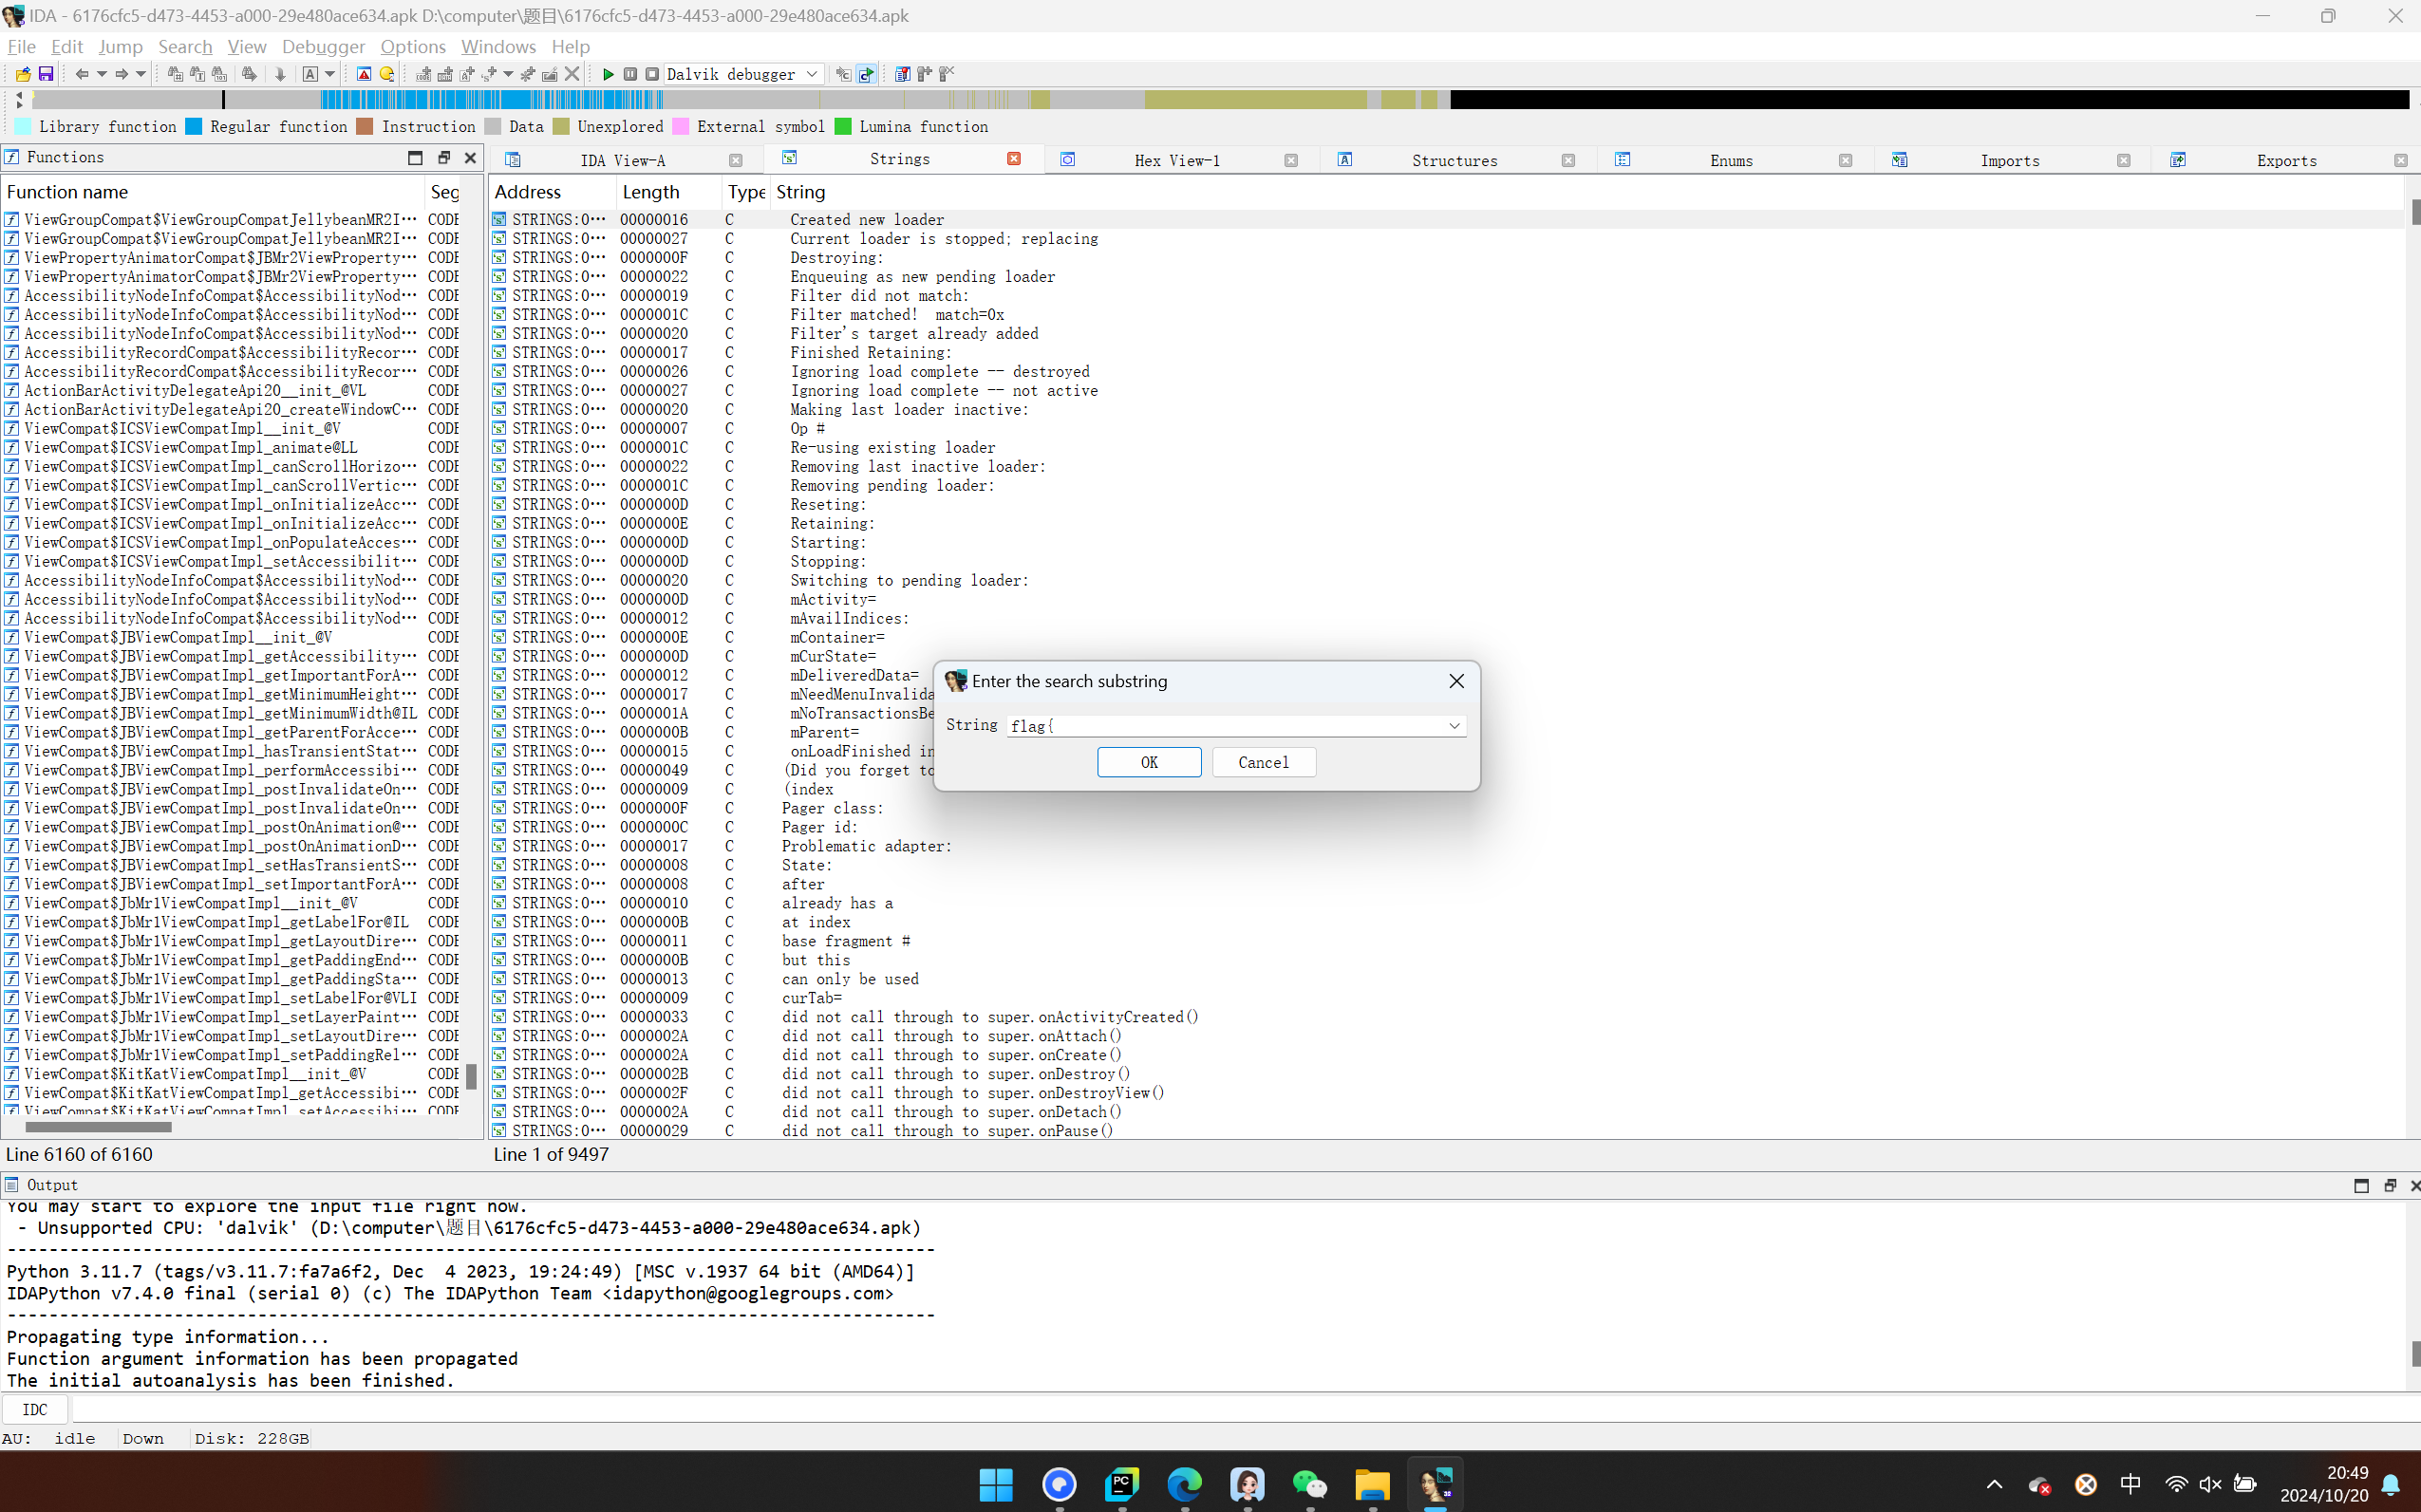
Task: Click the String search input field
Action: click(1225, 726)
